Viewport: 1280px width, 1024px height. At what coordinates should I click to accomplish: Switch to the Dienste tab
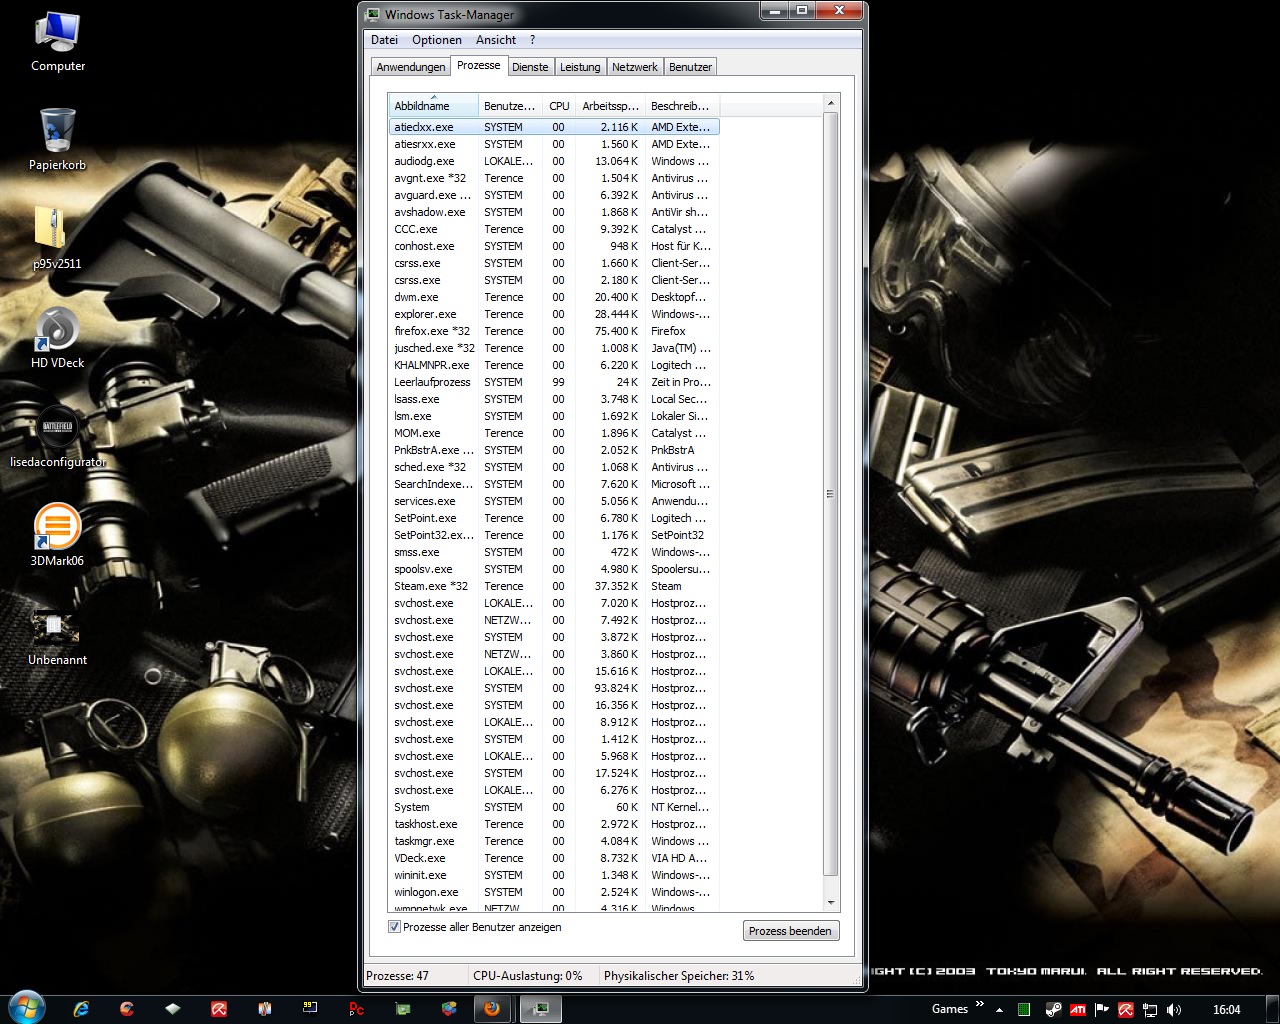click(530, 67)
